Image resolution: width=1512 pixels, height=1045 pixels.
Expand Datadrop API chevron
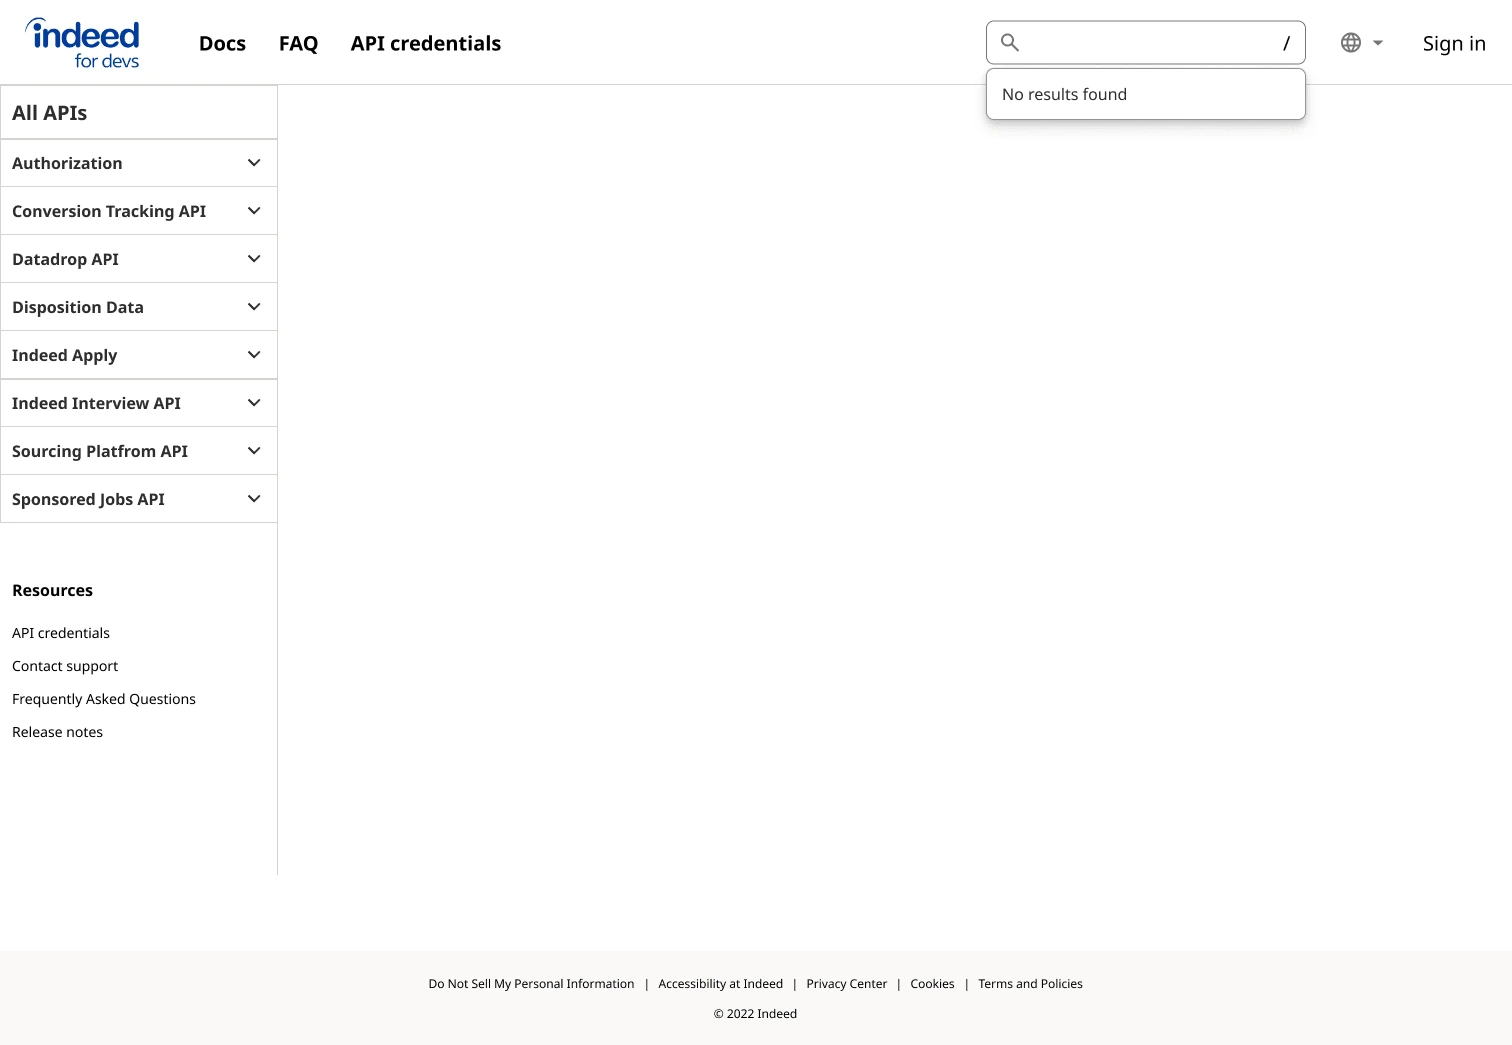pos(254,259)
